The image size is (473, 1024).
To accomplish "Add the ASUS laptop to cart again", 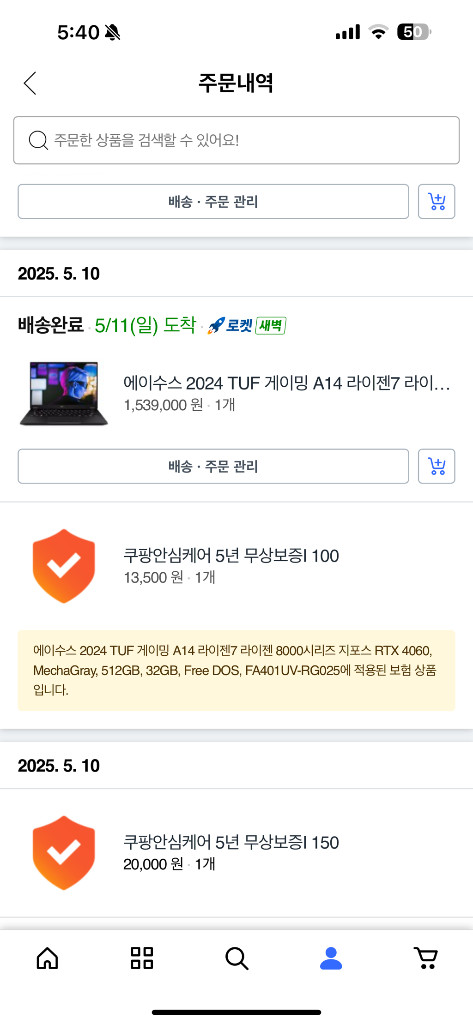I will click(436, 466).
